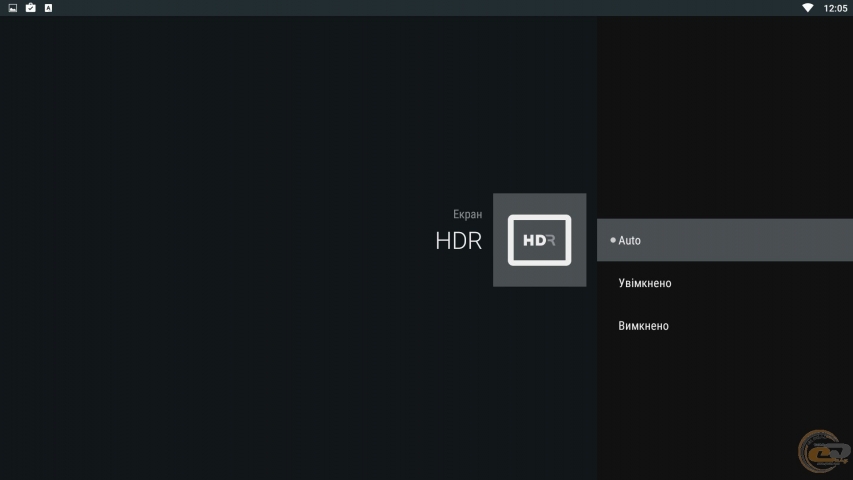Image resolution: width=853 pixels, height=480 pixels.
Task: Click the HDR display icon tile
Action: (x=539, y=240)
